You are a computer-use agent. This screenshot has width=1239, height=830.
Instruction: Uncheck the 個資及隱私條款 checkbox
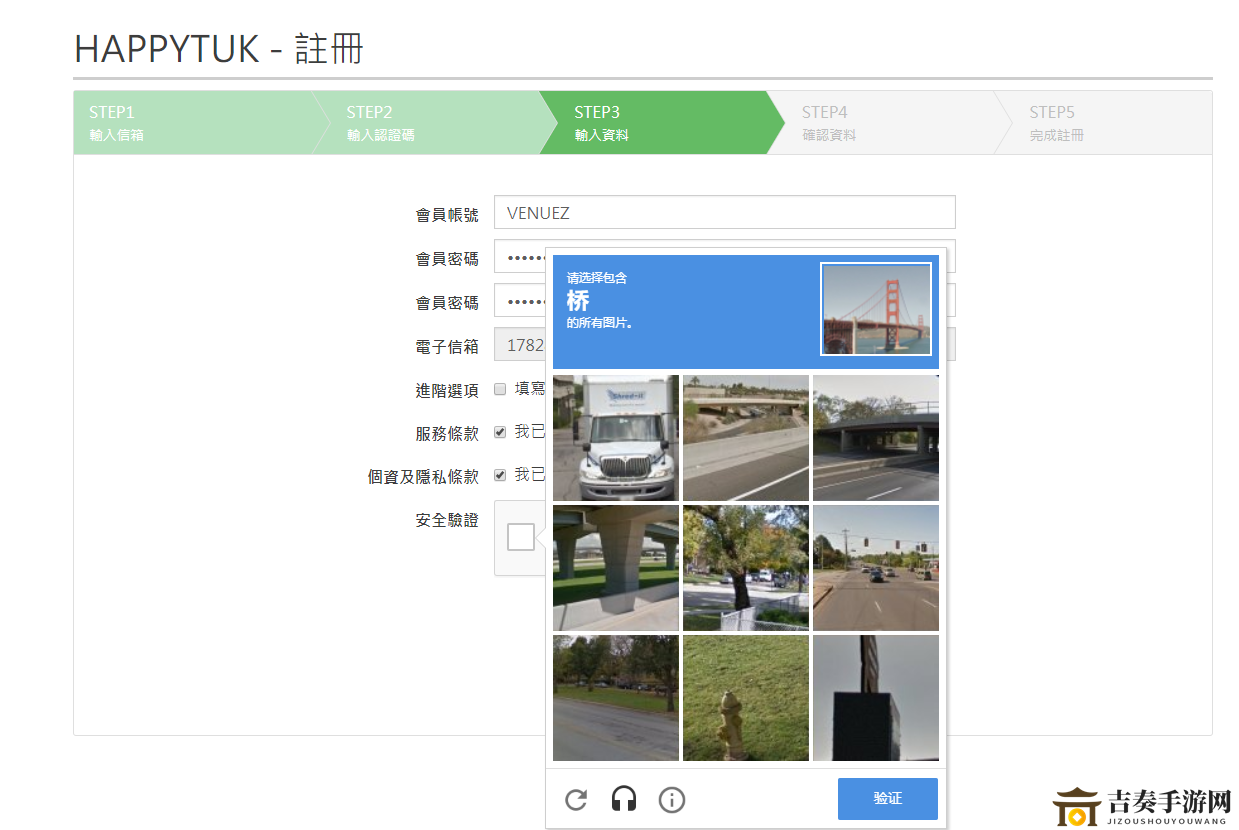tap(500, 475)
